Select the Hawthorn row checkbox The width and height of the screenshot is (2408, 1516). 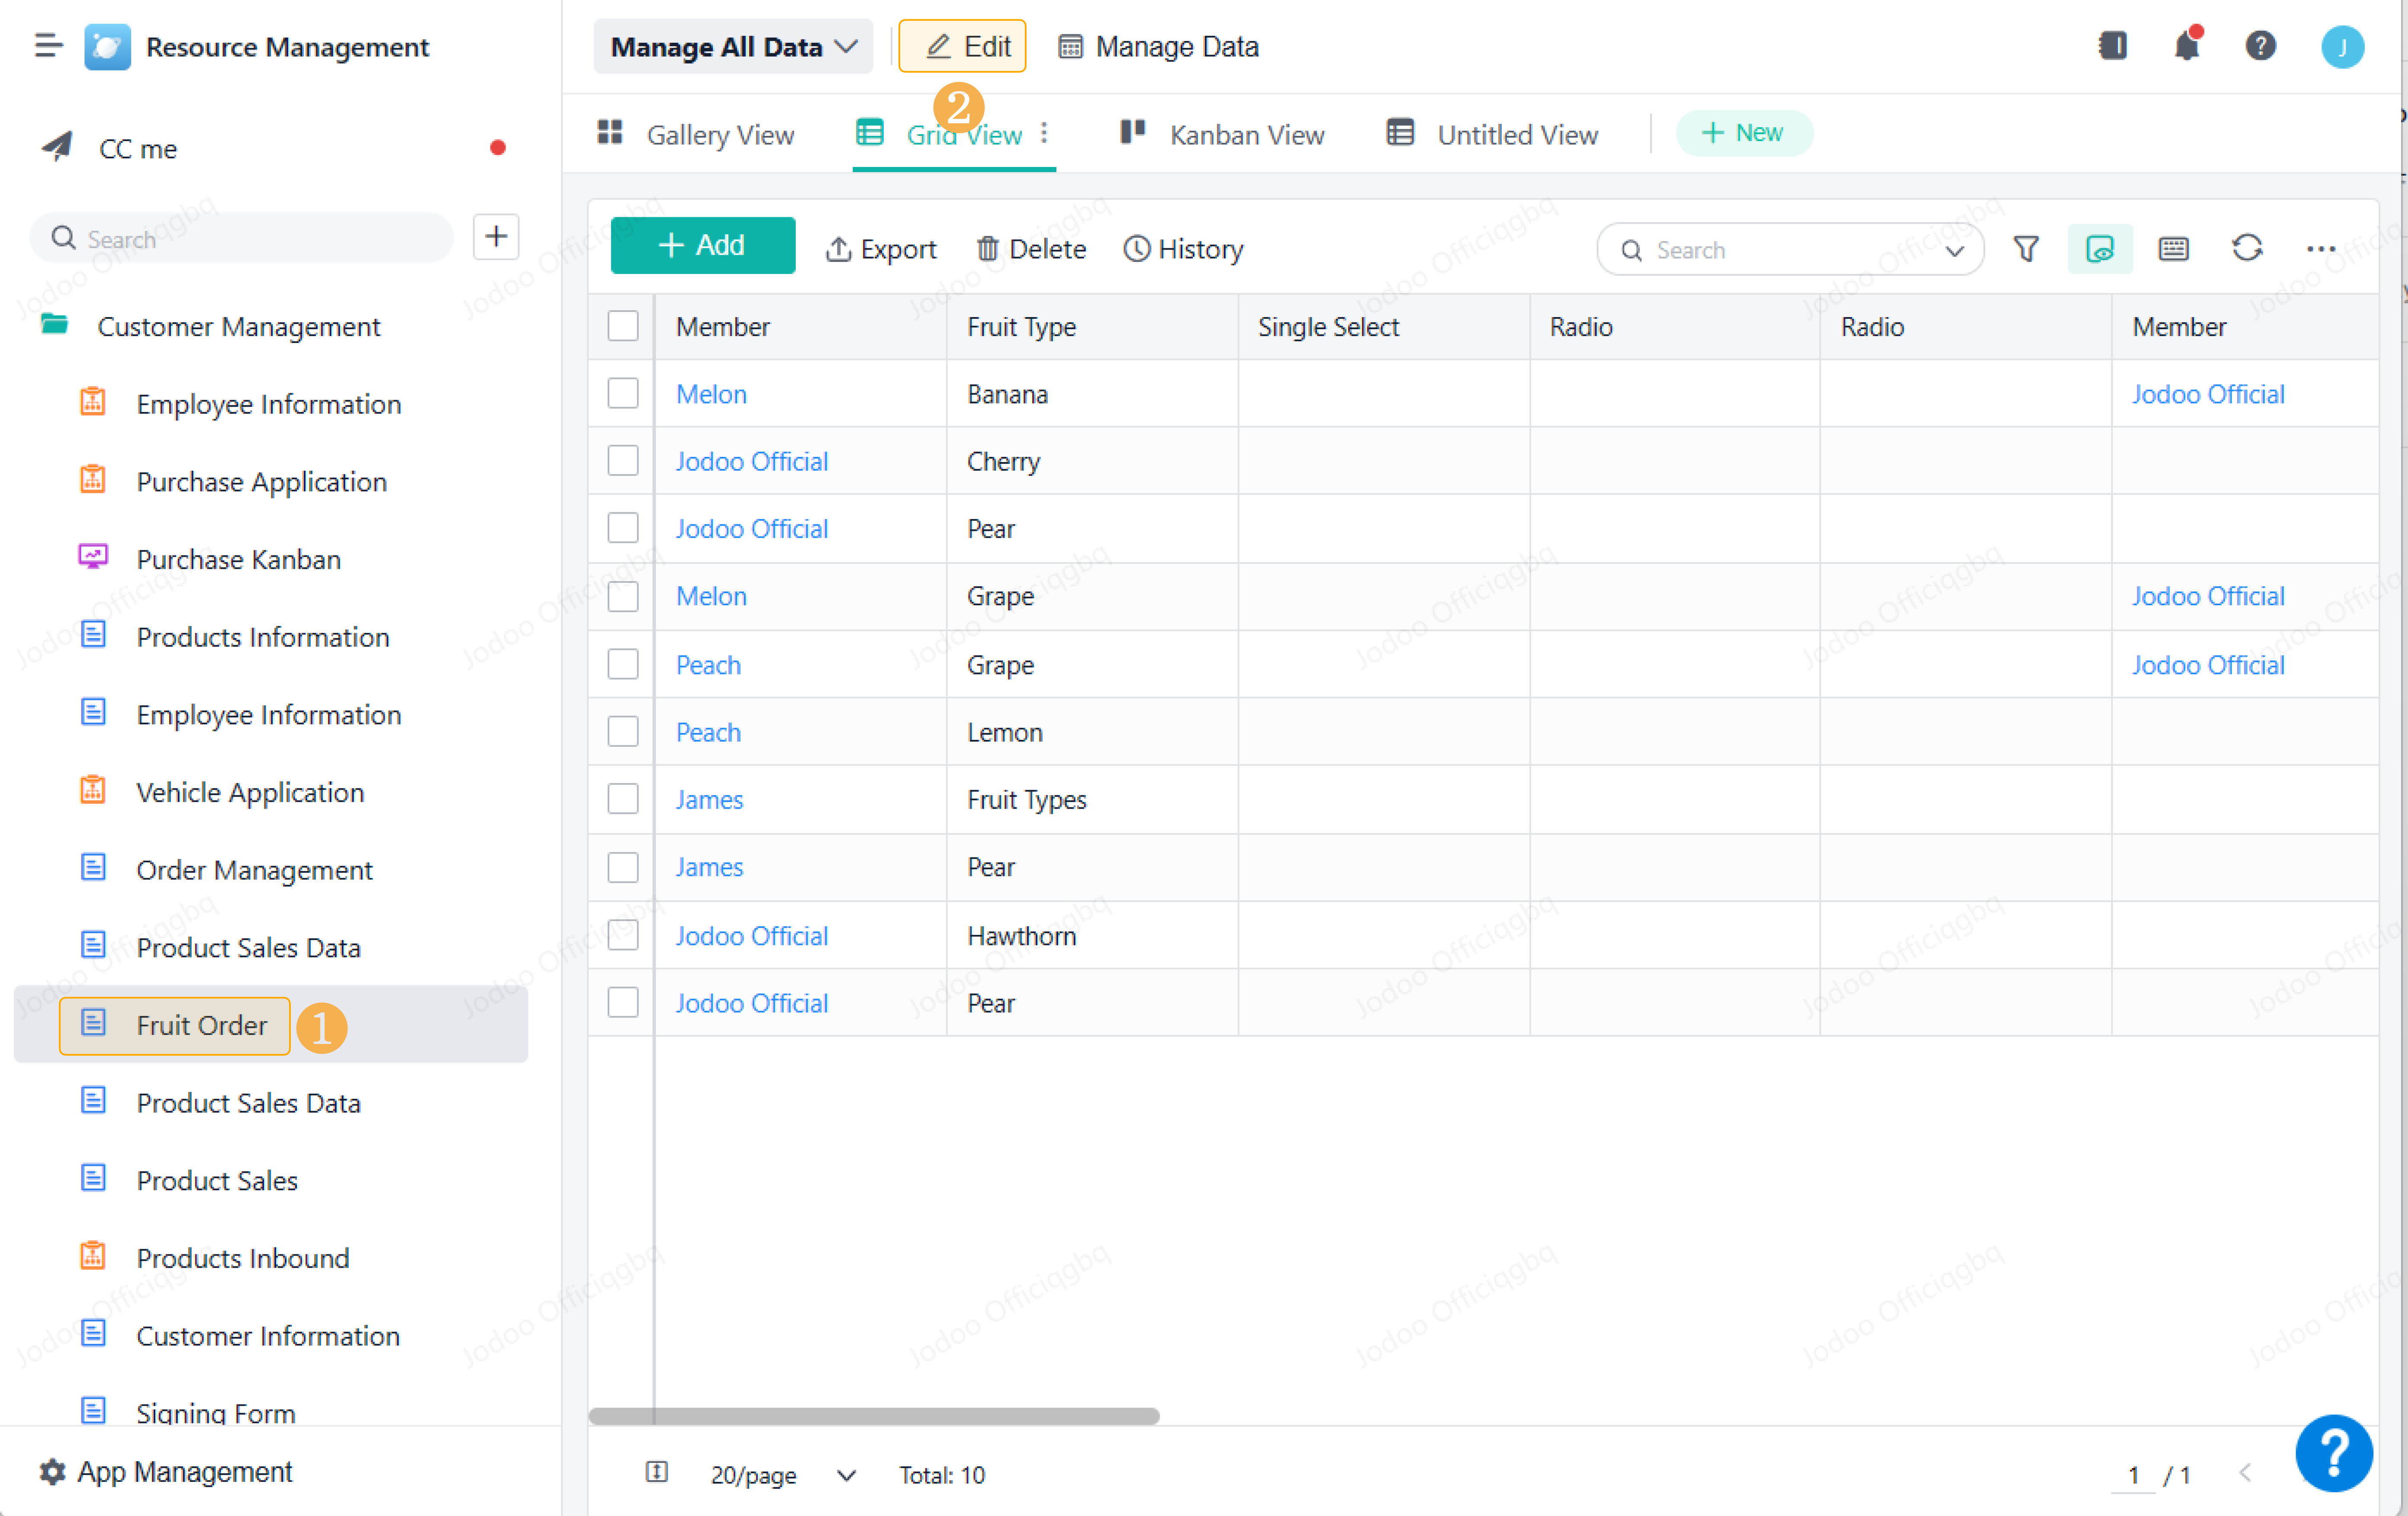[623, 936]
